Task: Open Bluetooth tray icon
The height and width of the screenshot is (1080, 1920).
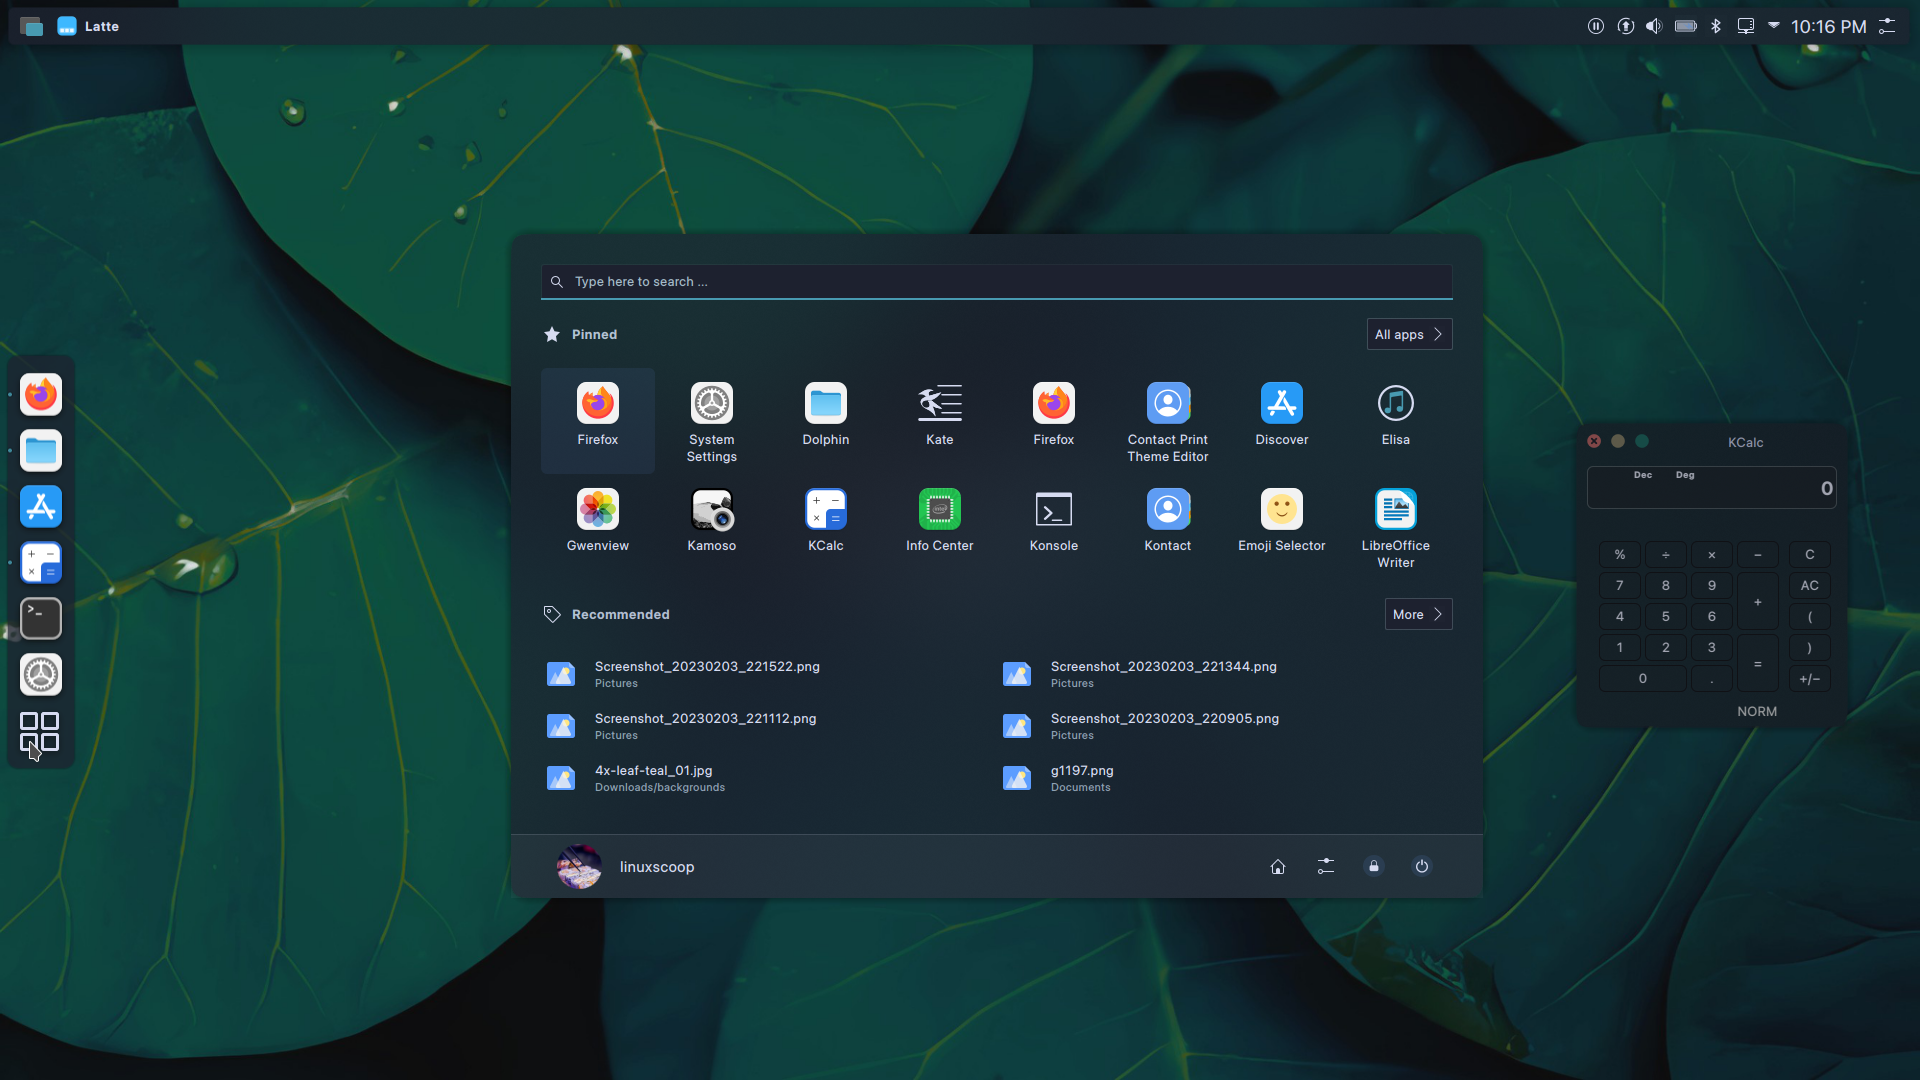Action: 1716,26
